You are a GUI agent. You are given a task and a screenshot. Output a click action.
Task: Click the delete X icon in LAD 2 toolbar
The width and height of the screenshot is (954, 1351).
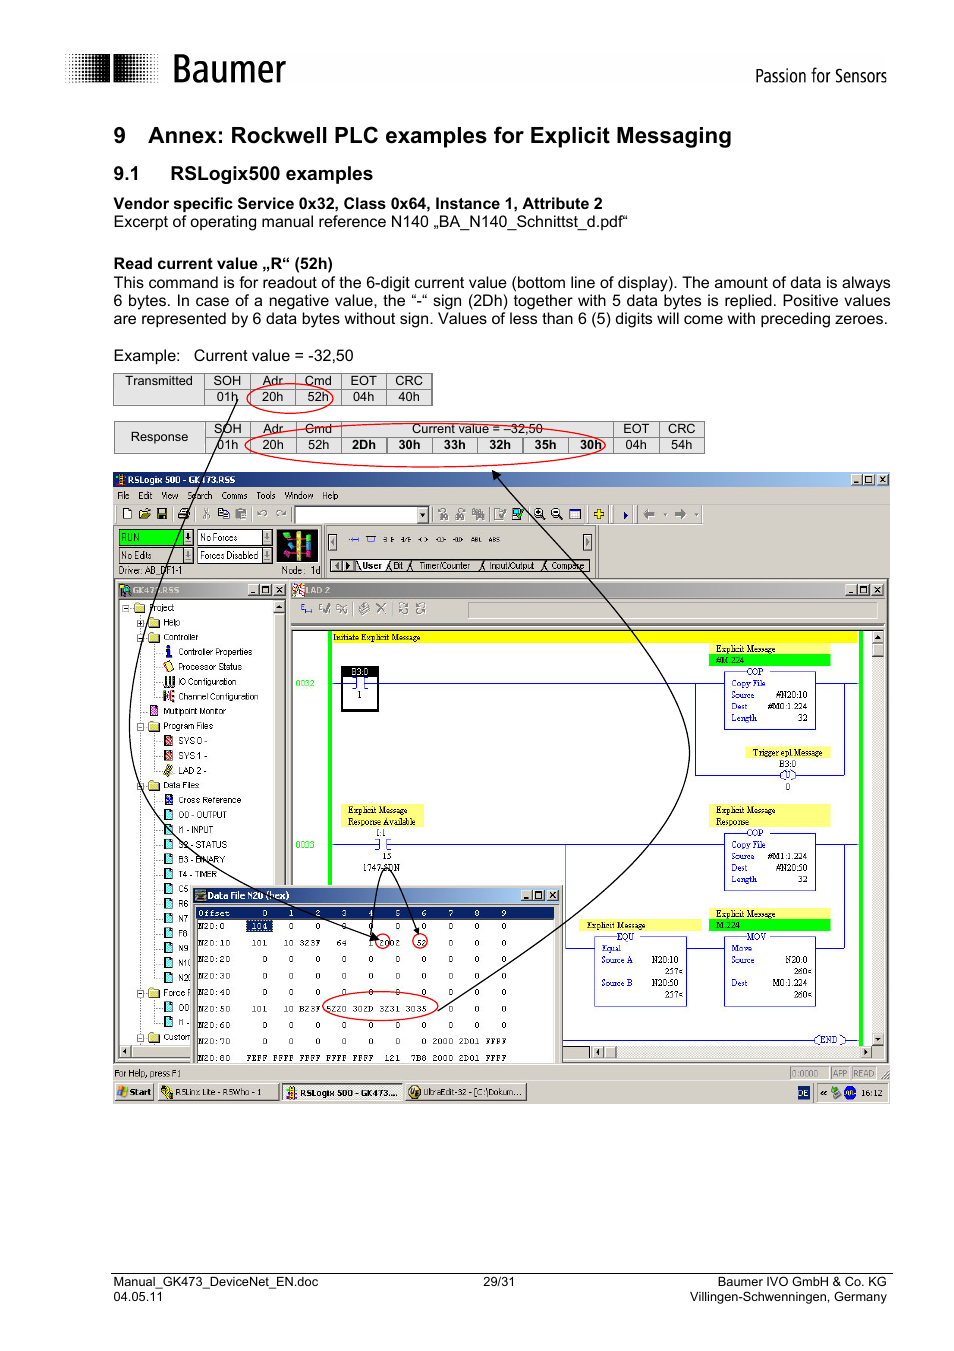[381, 608]
